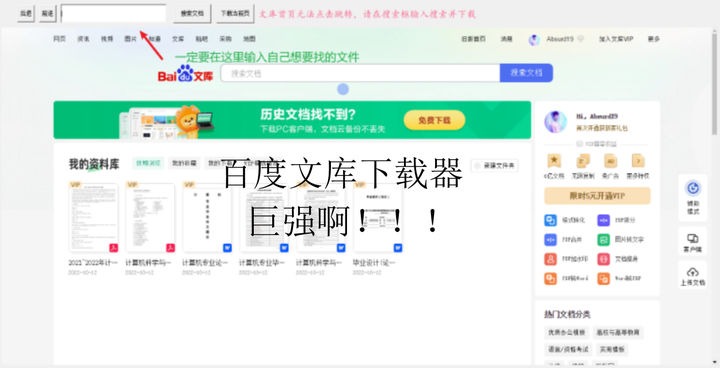Viewport: 720px width, 368px height.
Task: Click the blue Word badge on the 计算机专业论 document
Action: [x=227, y=248]
